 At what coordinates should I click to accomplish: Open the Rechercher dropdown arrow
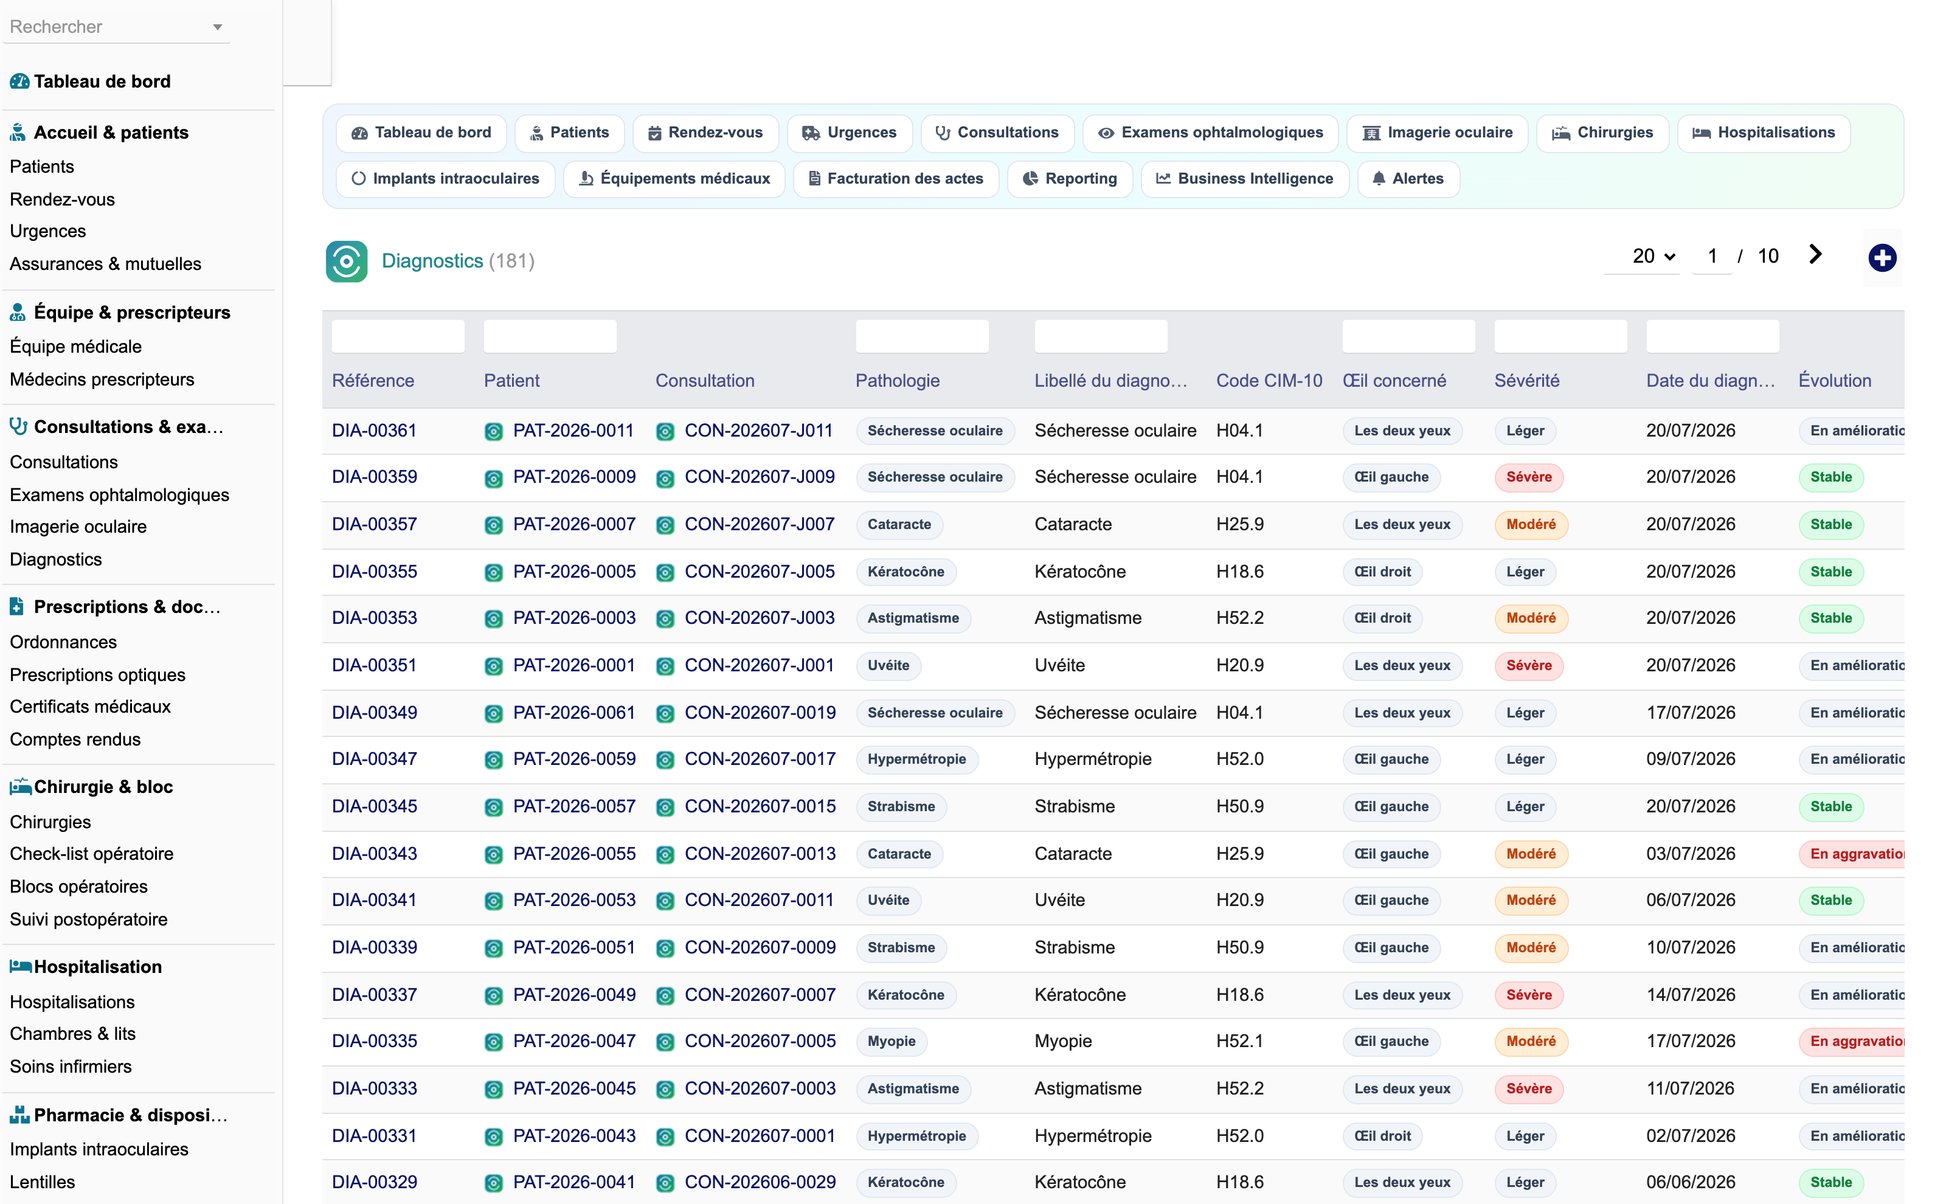(x=217, y=27)
